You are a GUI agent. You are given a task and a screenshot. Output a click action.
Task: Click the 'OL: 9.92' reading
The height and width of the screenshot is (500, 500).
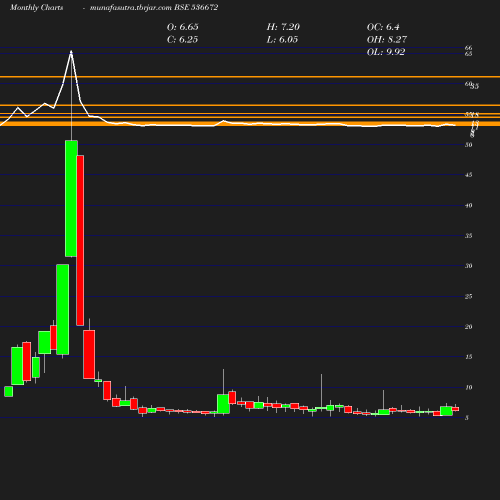coord(386,52)
